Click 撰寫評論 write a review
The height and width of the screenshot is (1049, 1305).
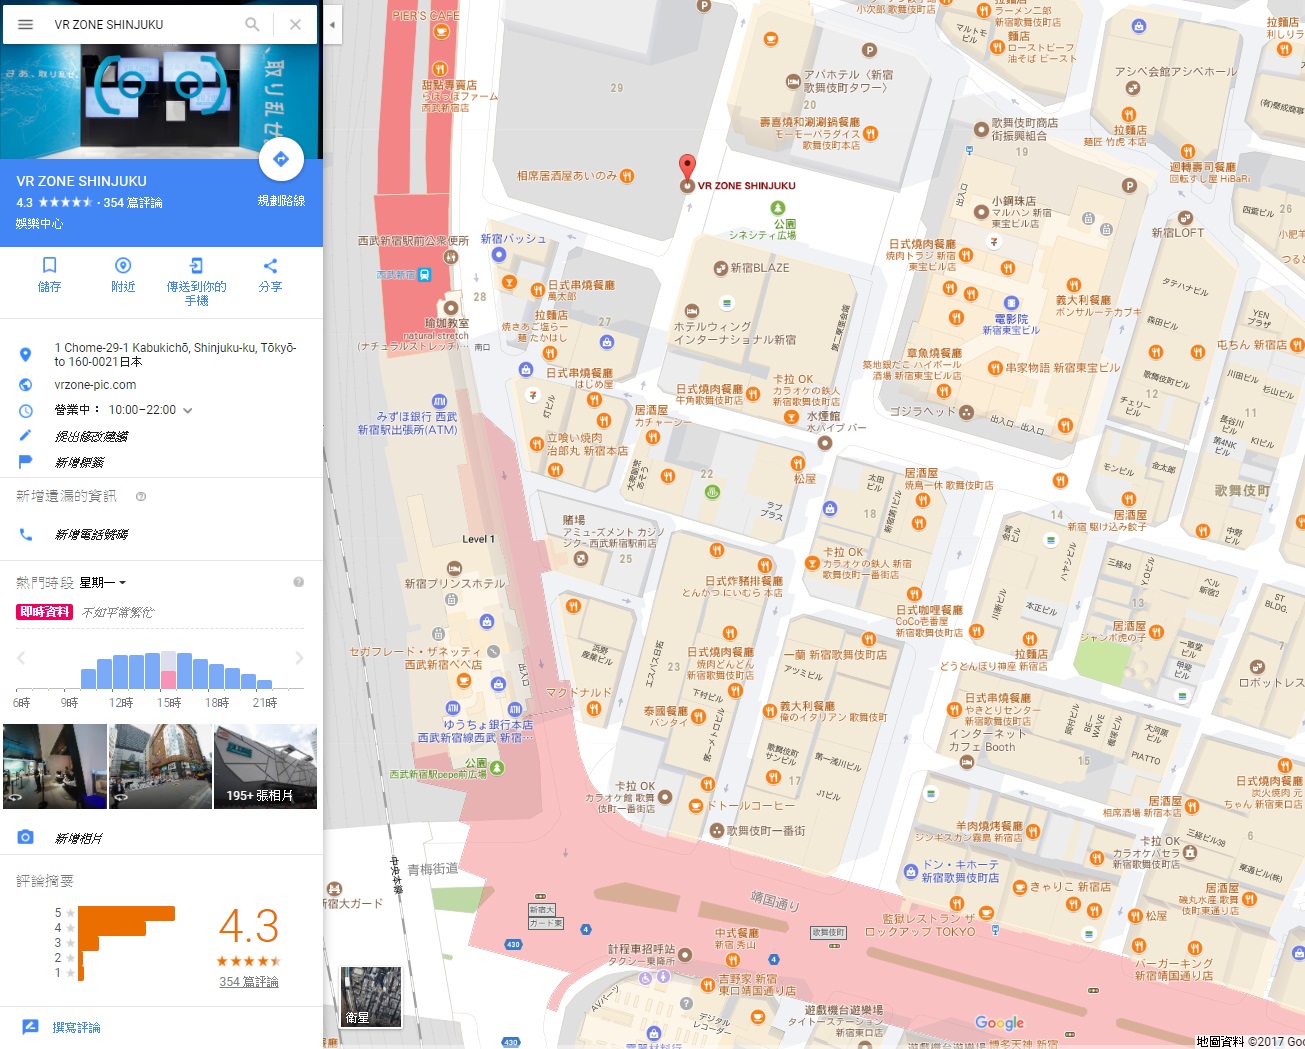click(77, 1027)
